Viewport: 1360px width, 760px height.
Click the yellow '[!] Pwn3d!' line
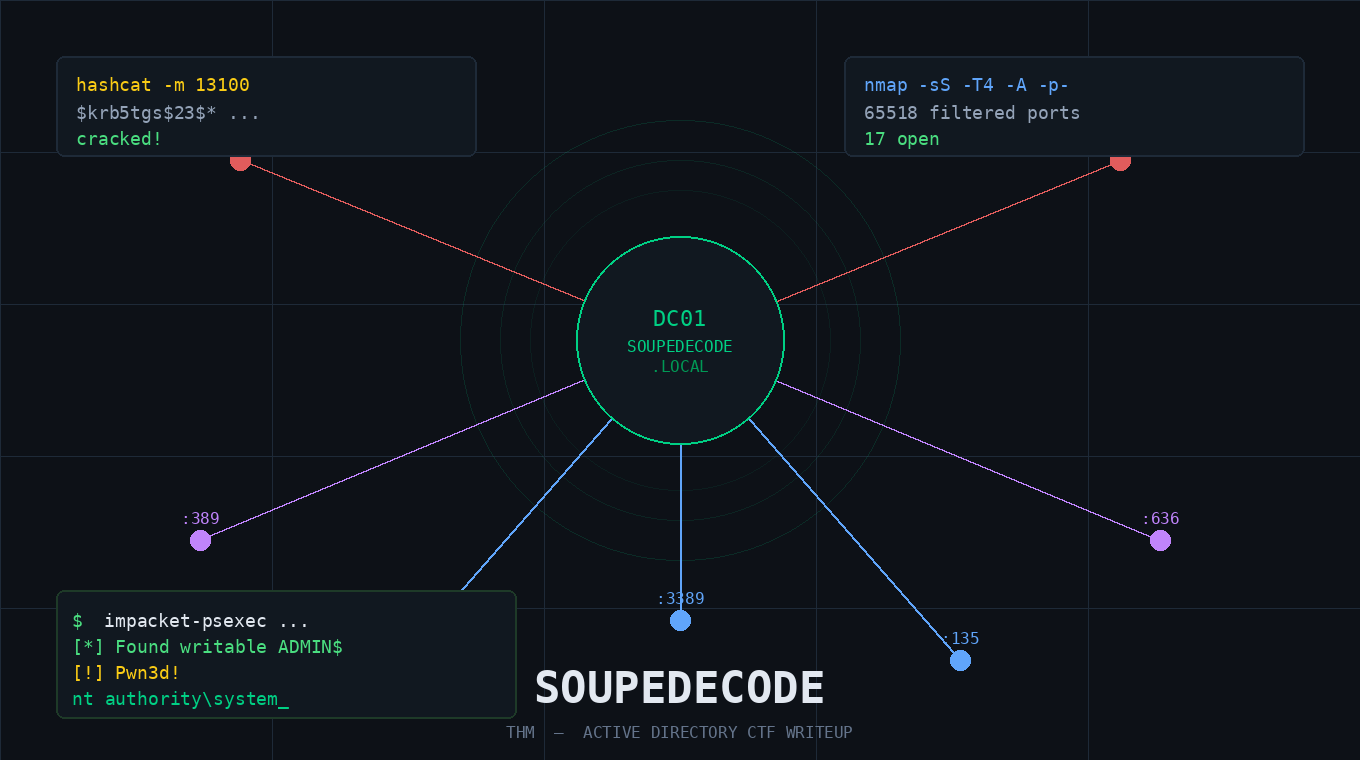[126, 673]
